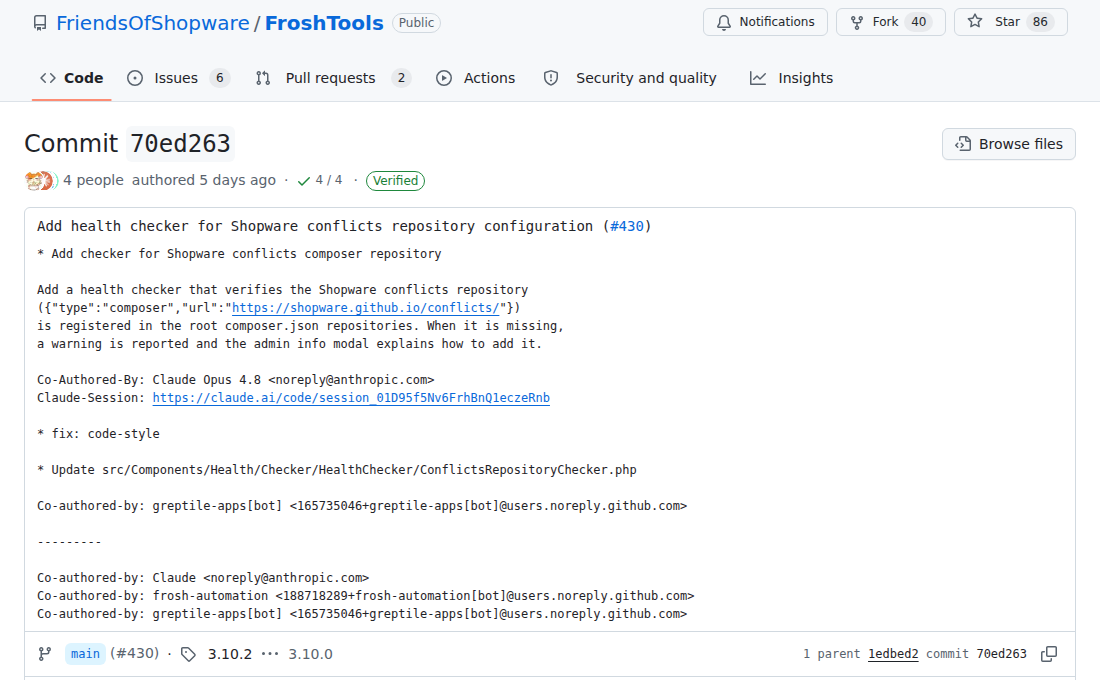
Task: Click the Security shield icon
Action: [551, 78]
